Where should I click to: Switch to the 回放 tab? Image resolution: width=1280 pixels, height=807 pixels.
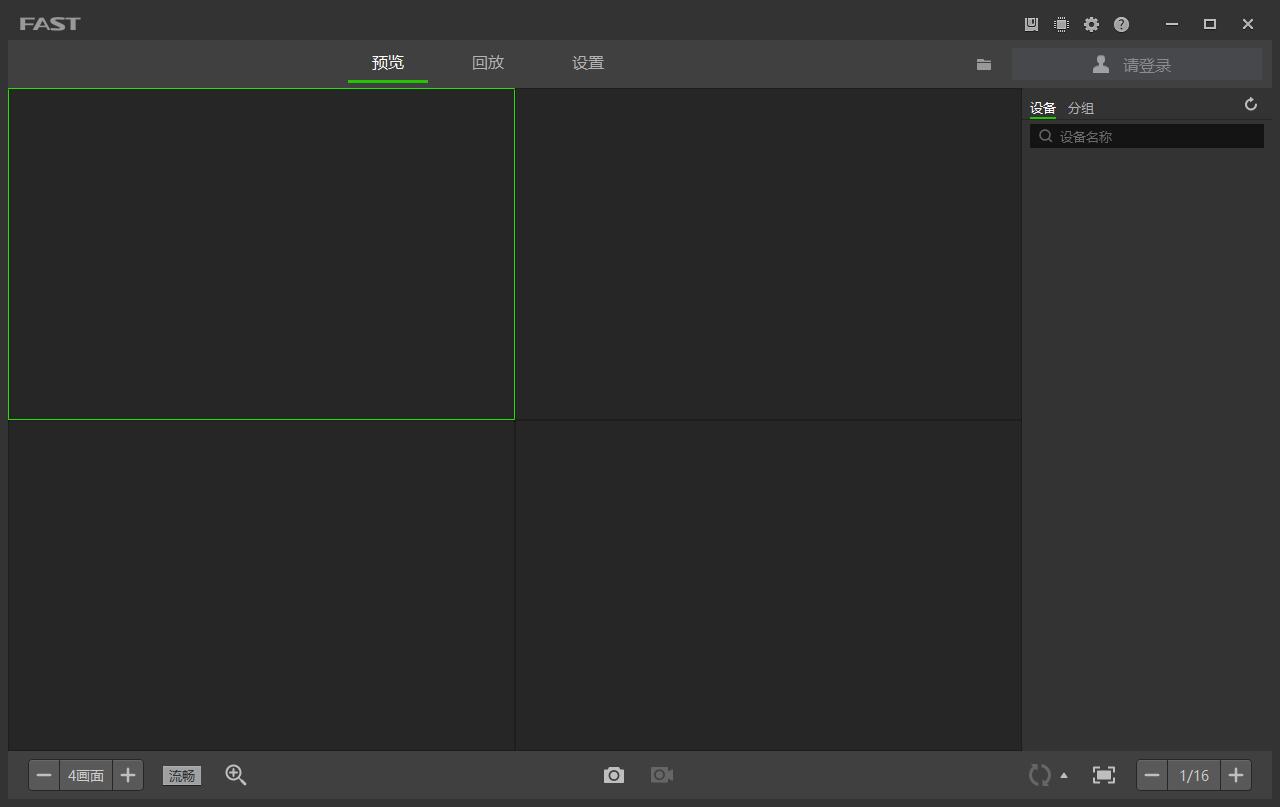pos(488,63)
